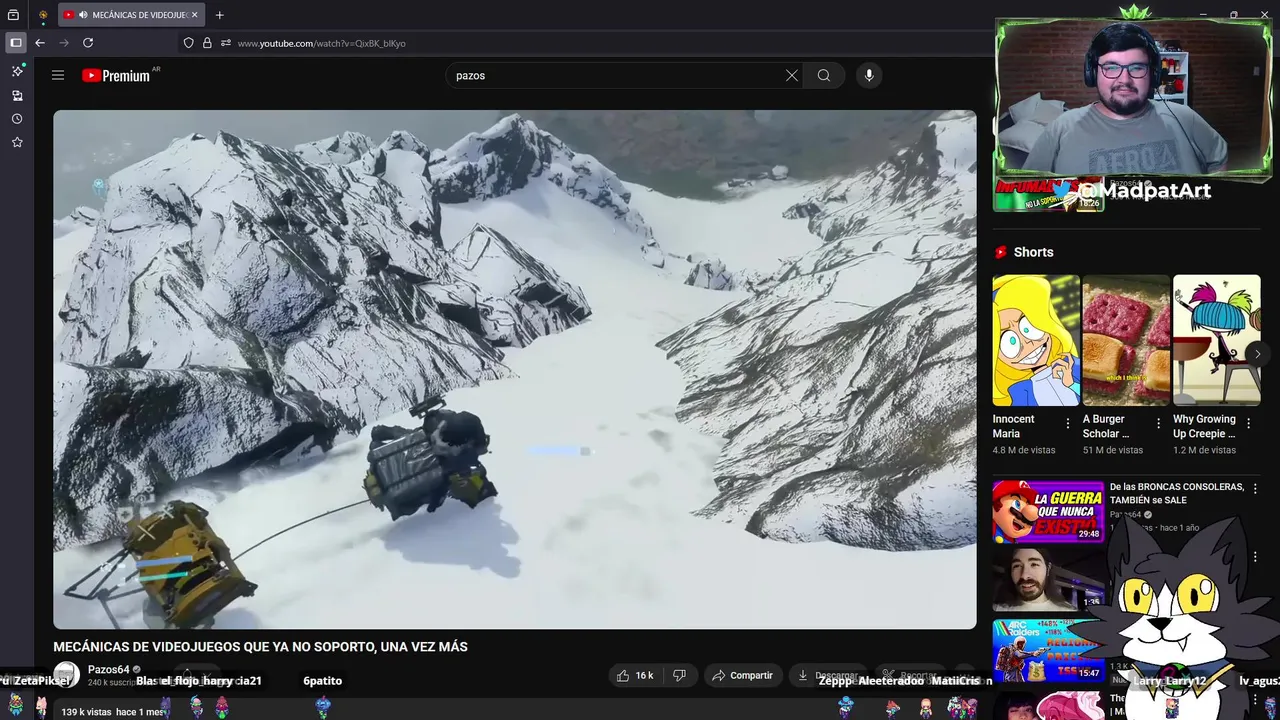Open Innocent Maria short thumbnail
This screenshot has width=1280, height=720.
[1036, 340]
